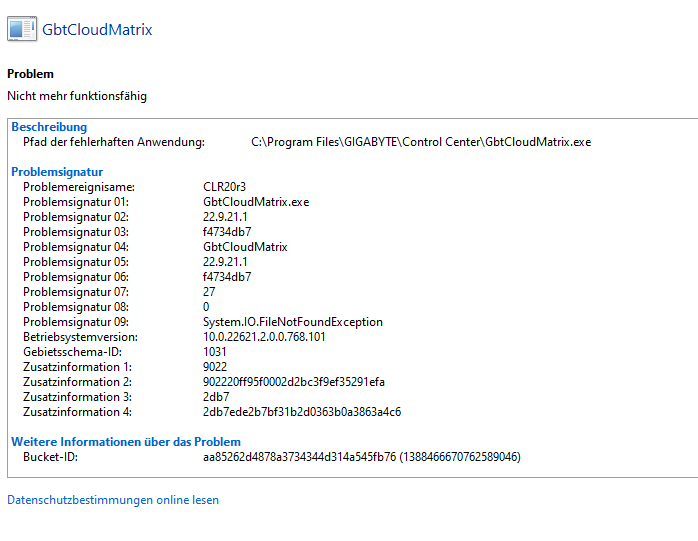Select hash 2db7ede2b7bf31b2d0363b0a3863a4c6
The width and height of the screenshot is (698, 541).
point(302,412)
